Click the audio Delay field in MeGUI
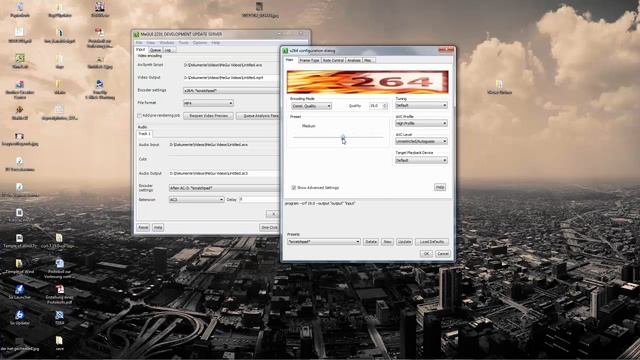The image size is (640, 360). [x=259, y=200]
